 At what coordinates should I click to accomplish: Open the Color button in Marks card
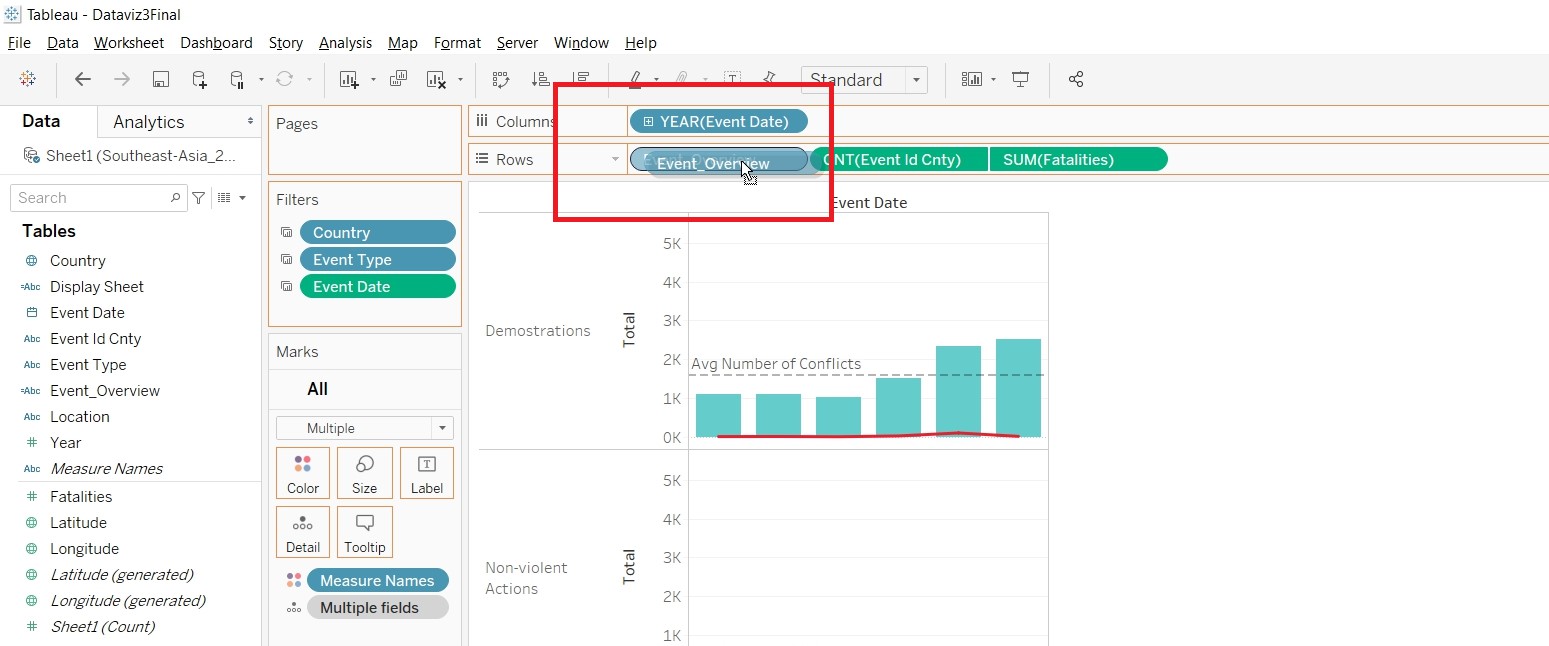[x=303, y=473]
